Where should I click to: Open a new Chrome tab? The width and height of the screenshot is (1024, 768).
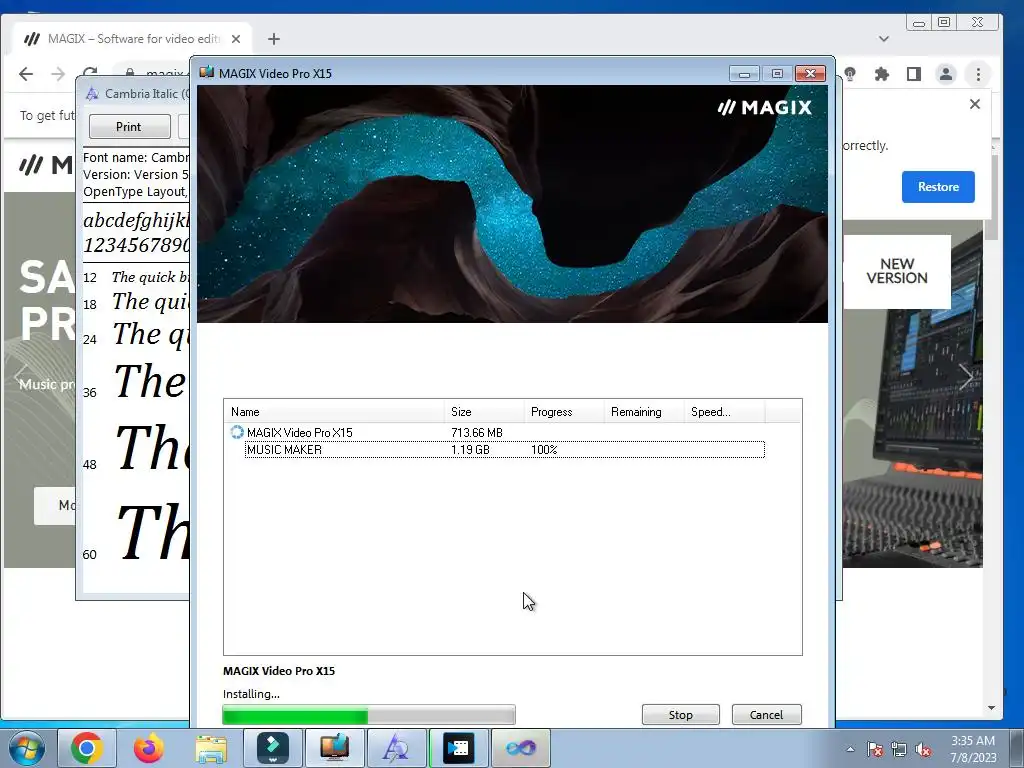[274, 39]
